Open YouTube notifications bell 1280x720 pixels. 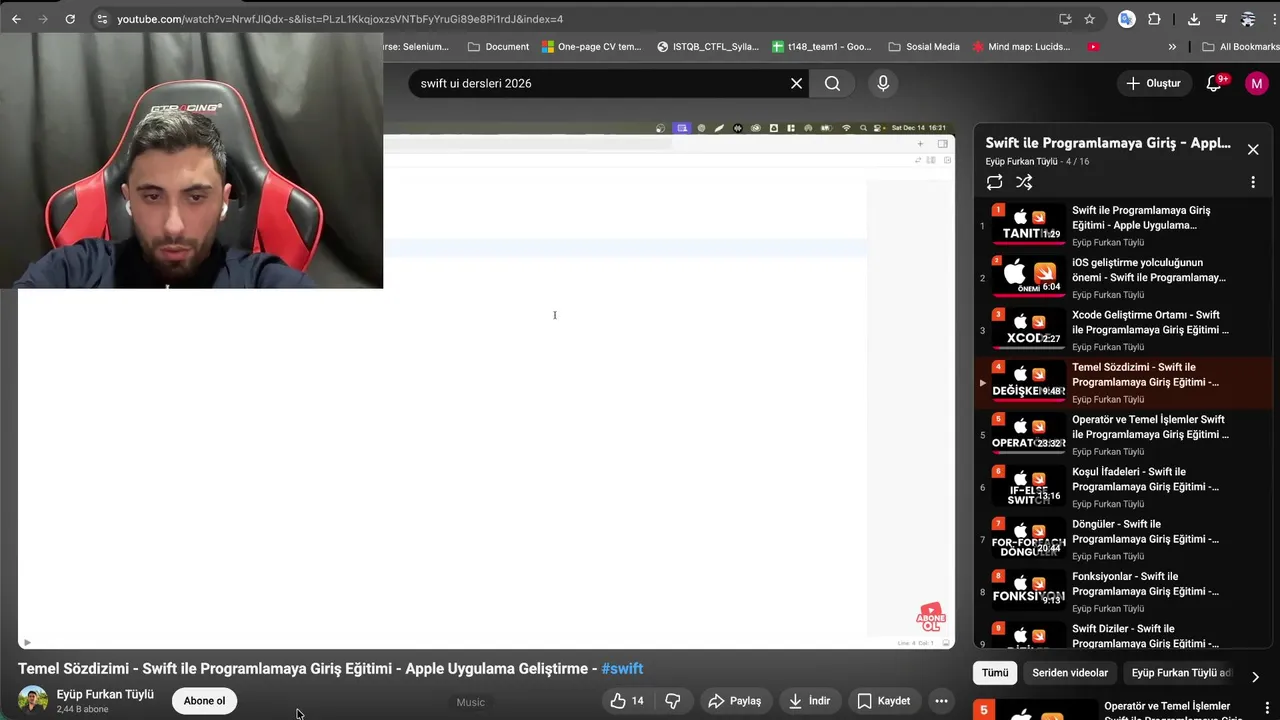1214,84
